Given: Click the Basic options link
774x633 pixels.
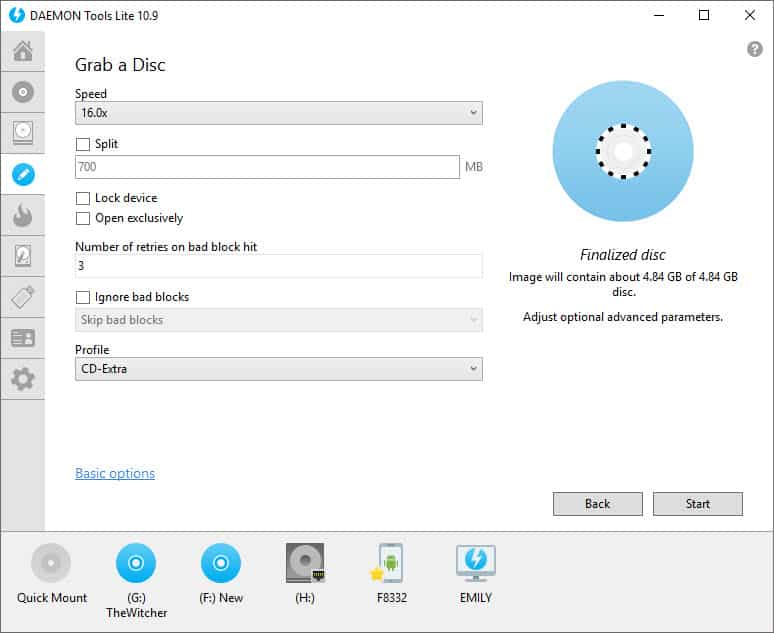Looking at the screenshot, I should [115, 474].
